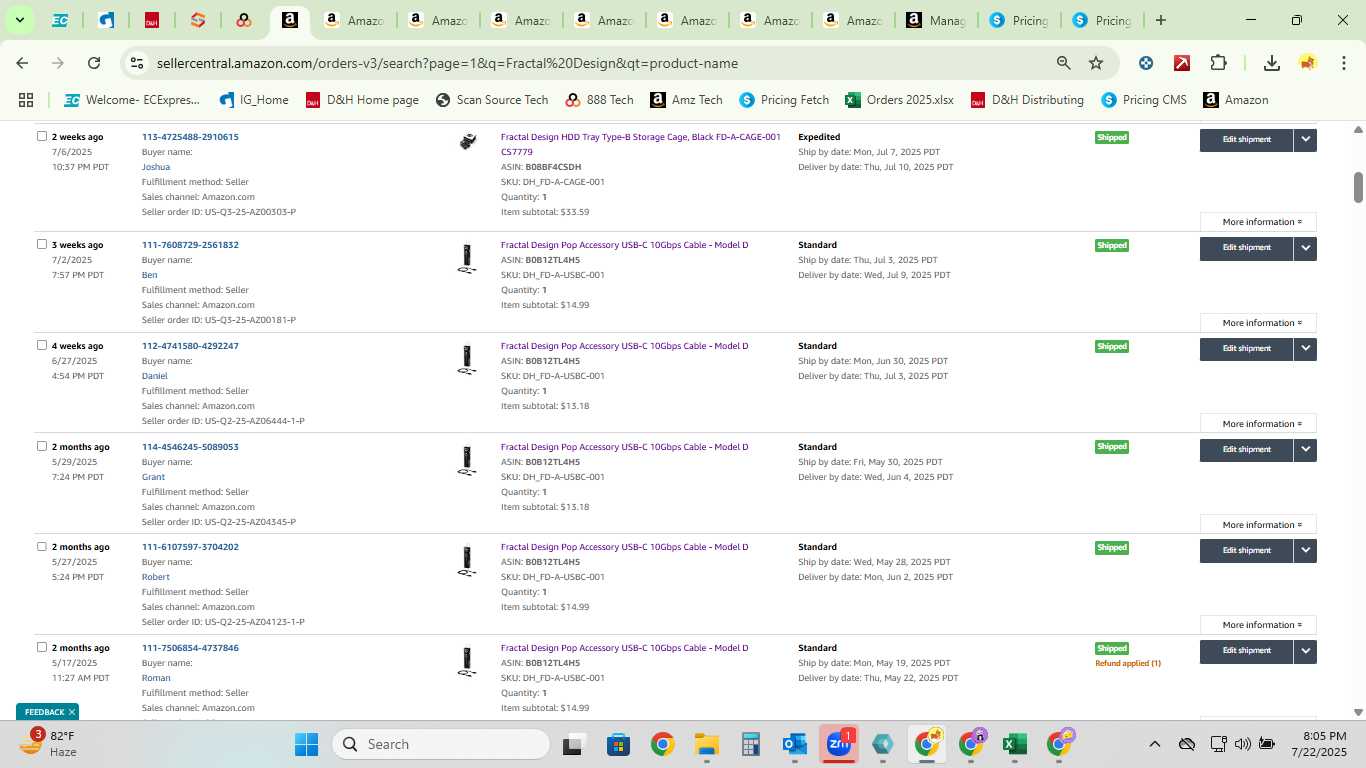The height and width of the screenshot is (768, 1366).
Task: Click the zoom magnifier icon in address bar
Action: [x=1063, y=63]
